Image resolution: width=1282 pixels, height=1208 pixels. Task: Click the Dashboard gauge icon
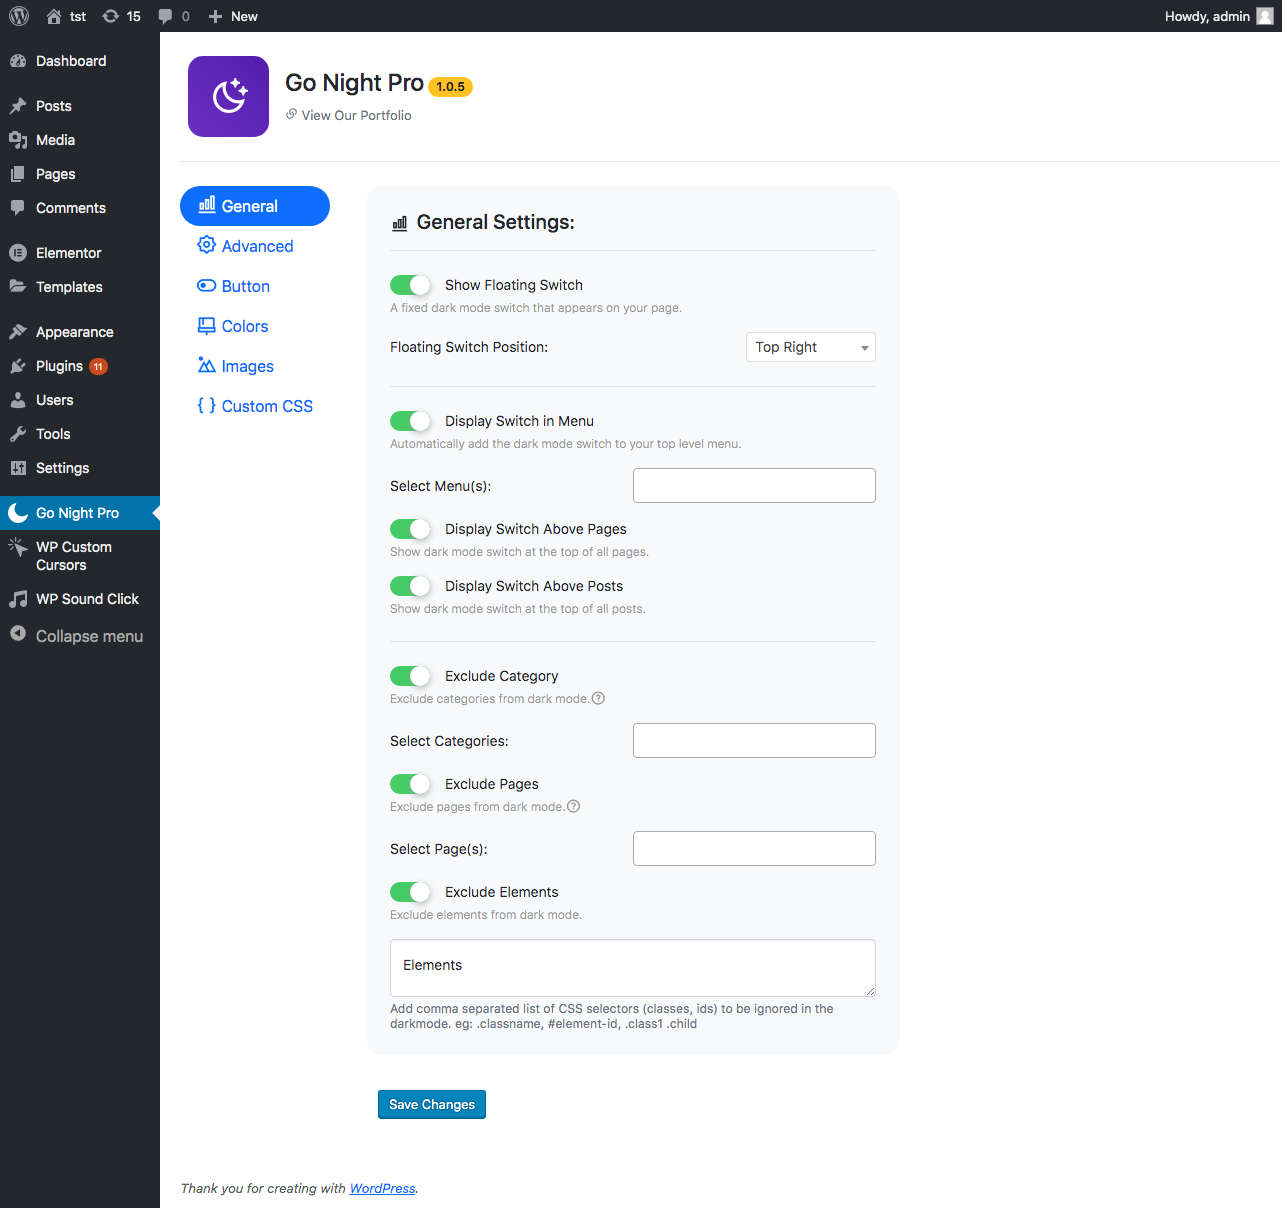coord(18,61)
